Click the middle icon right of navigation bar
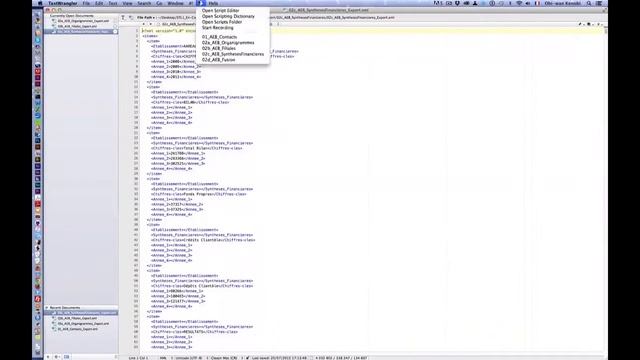 [x=589, y=24]
